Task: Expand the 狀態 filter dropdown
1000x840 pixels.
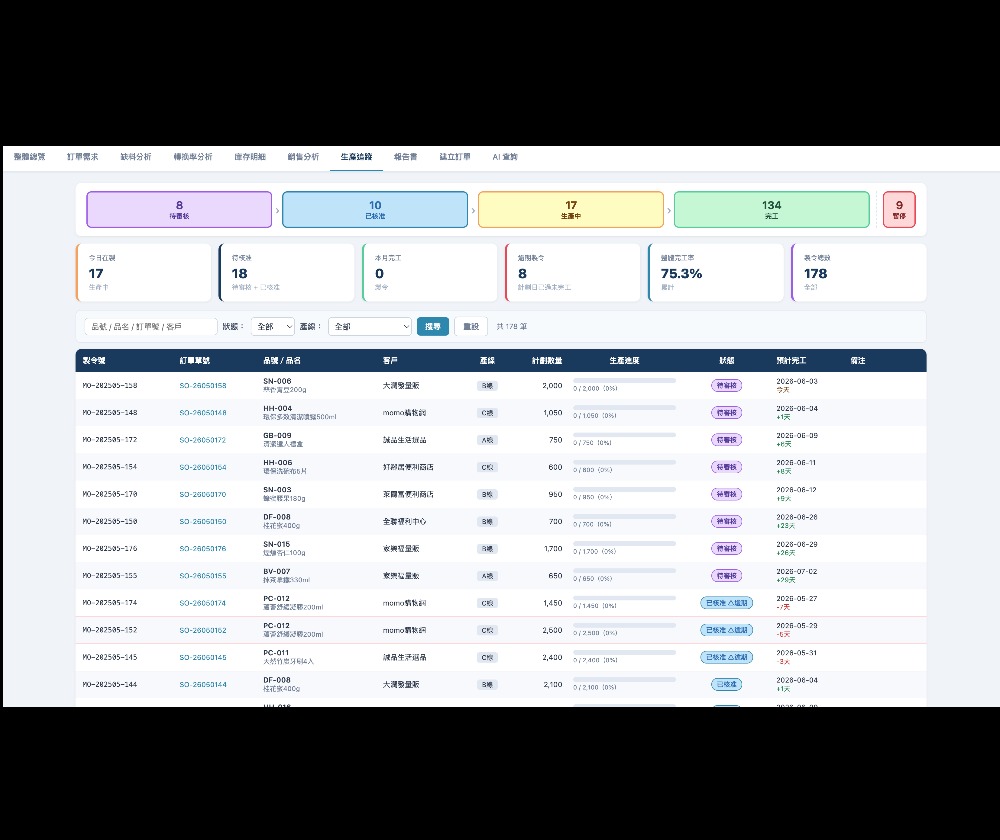Action: coord(272,327)
